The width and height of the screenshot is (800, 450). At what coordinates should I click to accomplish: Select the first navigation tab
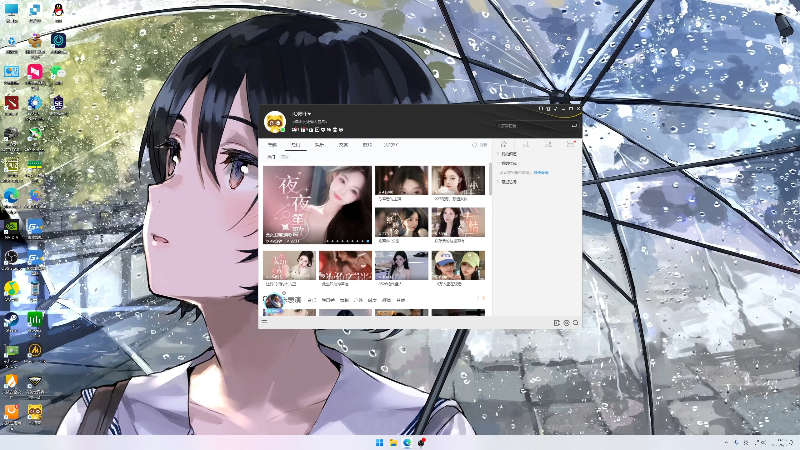click(272, 145)
